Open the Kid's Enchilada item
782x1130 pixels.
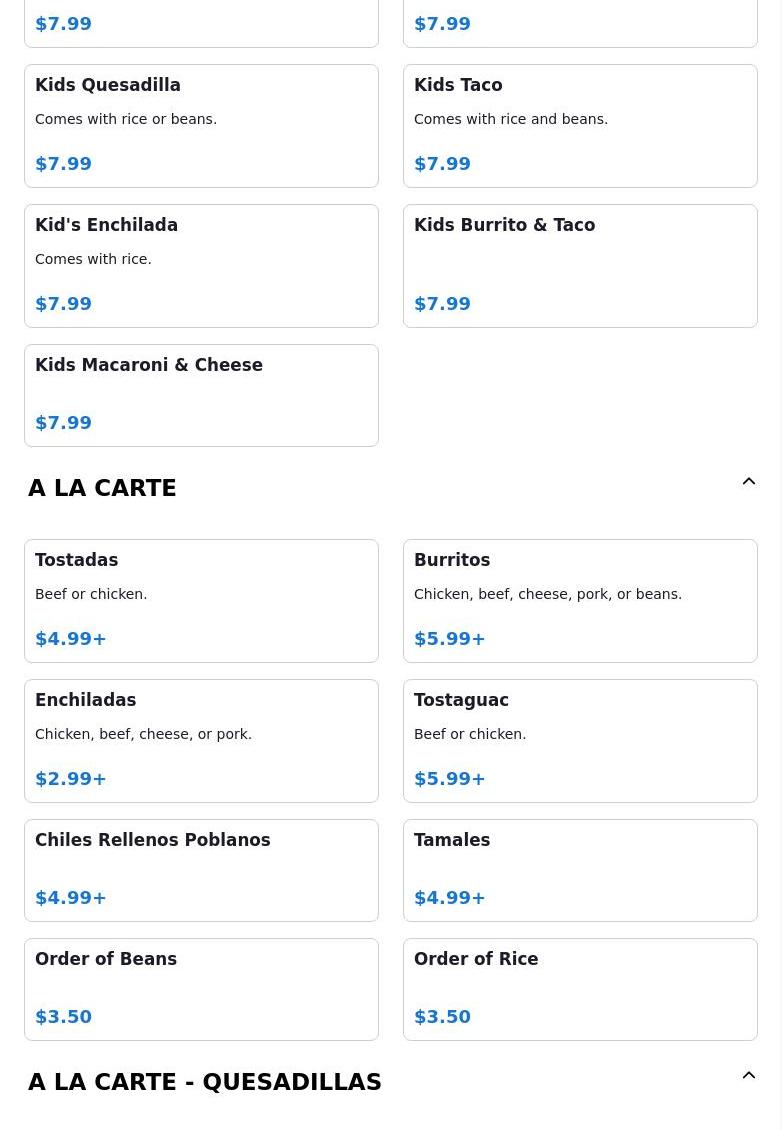(201, 266)
